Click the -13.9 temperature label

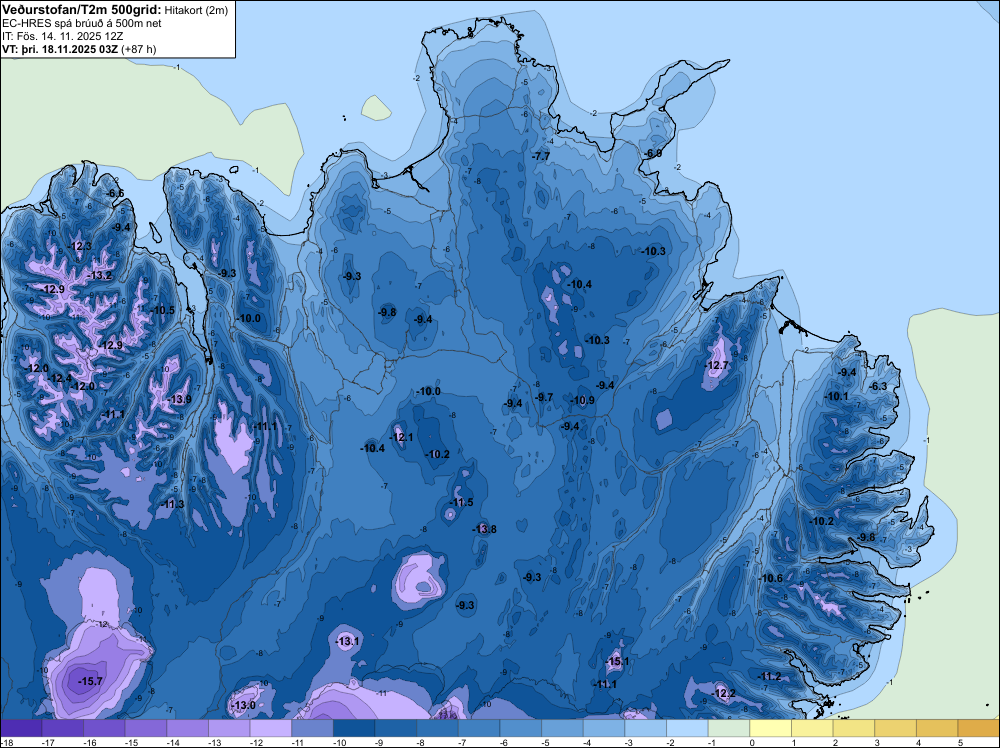click(179, 400)
